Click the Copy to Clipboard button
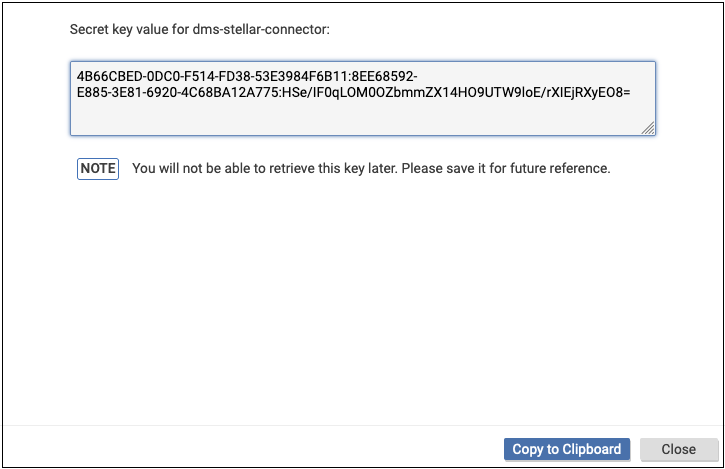This screenshot has width=725, height=469. coord(567,449)
